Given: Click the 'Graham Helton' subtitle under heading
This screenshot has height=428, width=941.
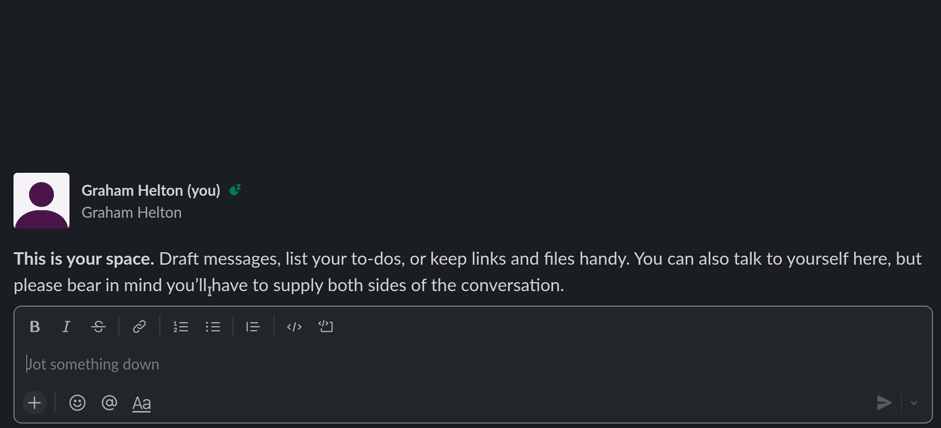Looking at the screenshot, I should point(131,212).
